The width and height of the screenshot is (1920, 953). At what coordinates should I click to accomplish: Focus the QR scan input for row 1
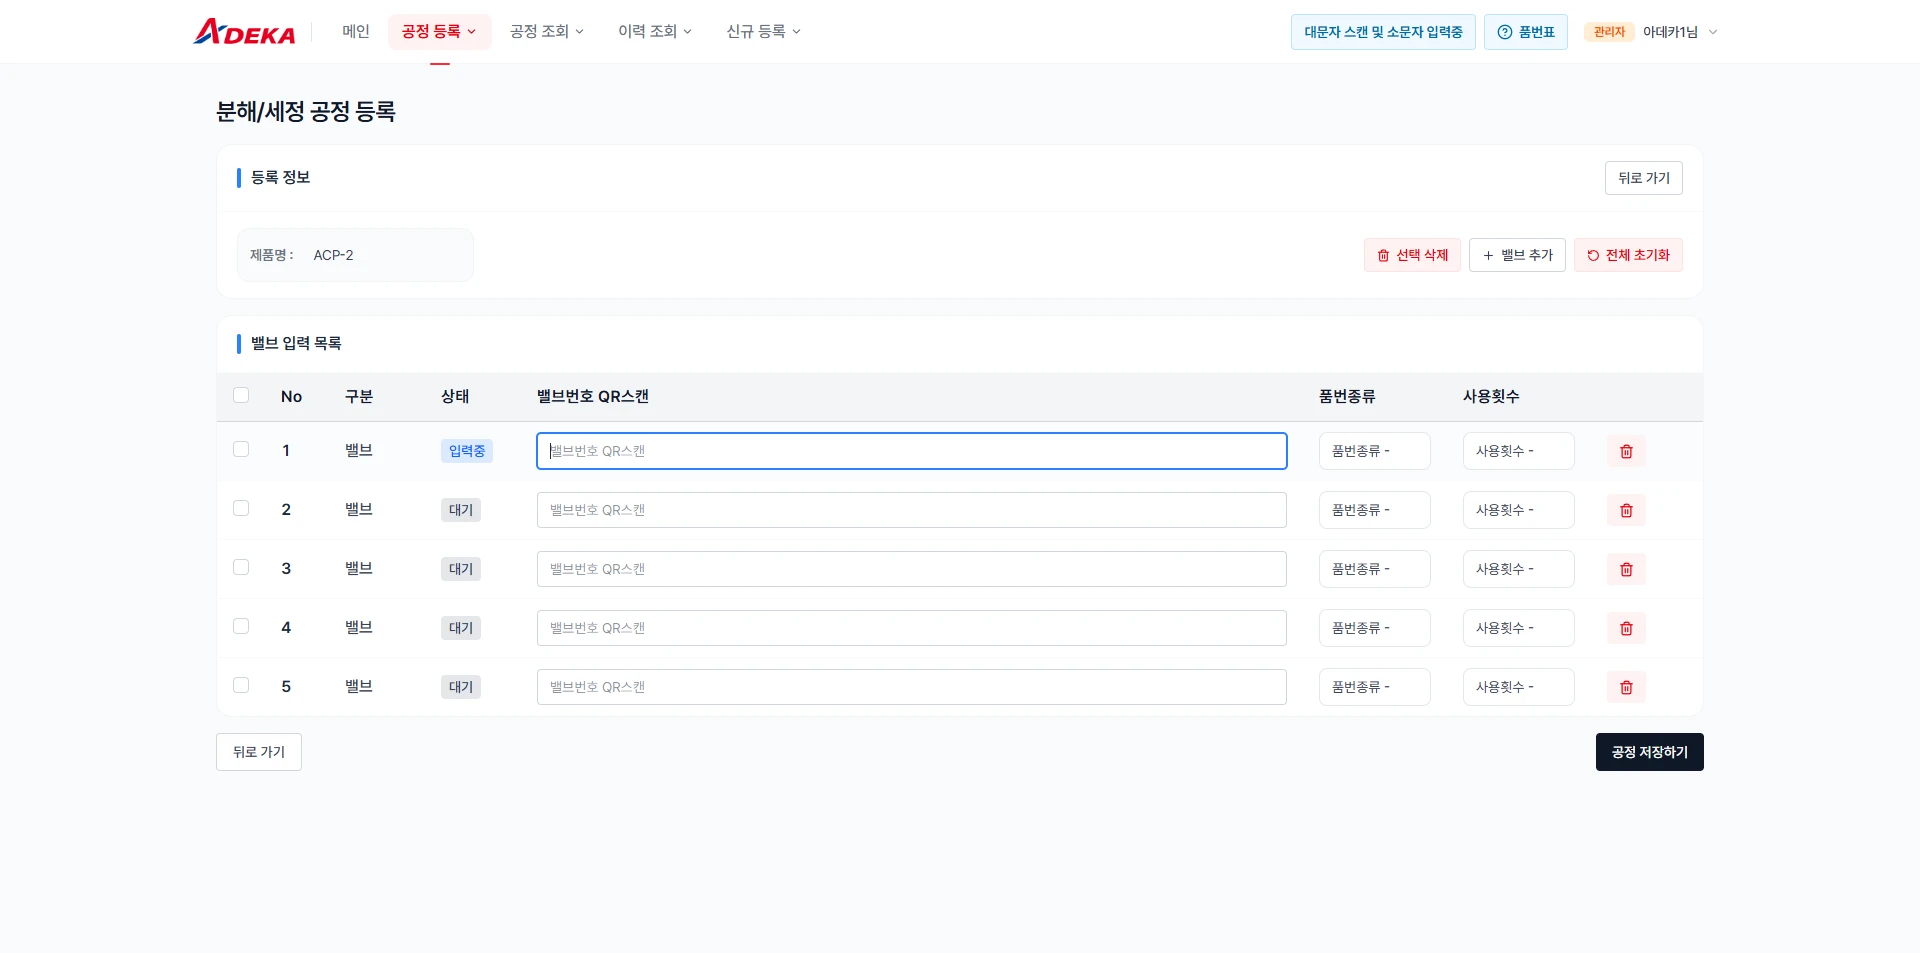point(912,451)
